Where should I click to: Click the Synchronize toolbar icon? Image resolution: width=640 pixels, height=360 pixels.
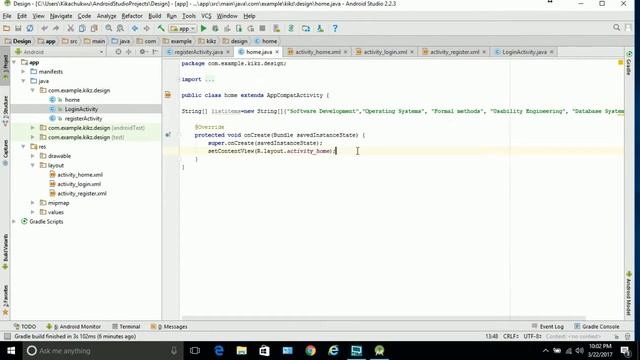[30, 28]
